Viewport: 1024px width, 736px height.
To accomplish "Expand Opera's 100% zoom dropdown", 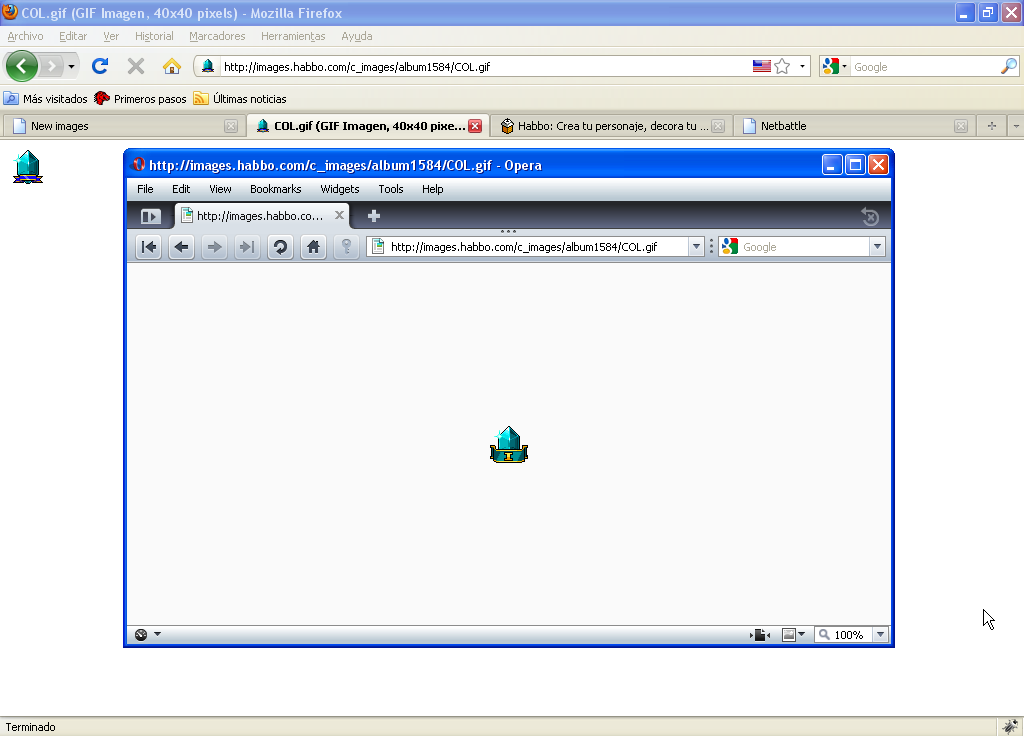I will point(880,635).
